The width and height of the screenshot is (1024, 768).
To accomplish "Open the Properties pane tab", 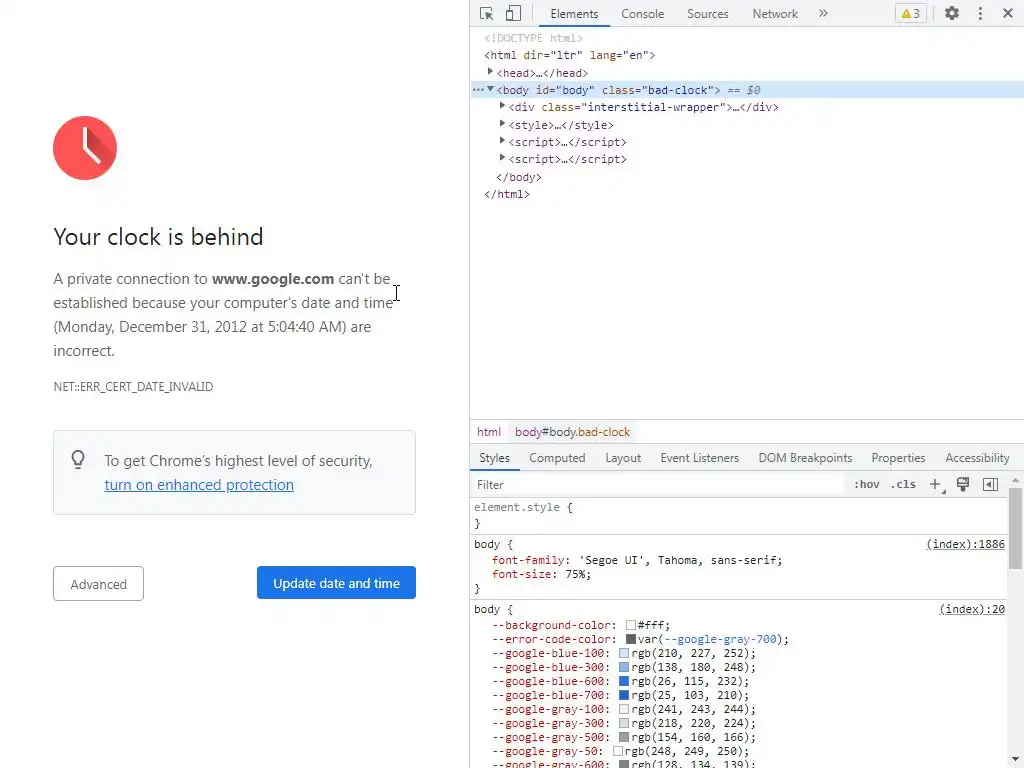I will pos(898,458).
